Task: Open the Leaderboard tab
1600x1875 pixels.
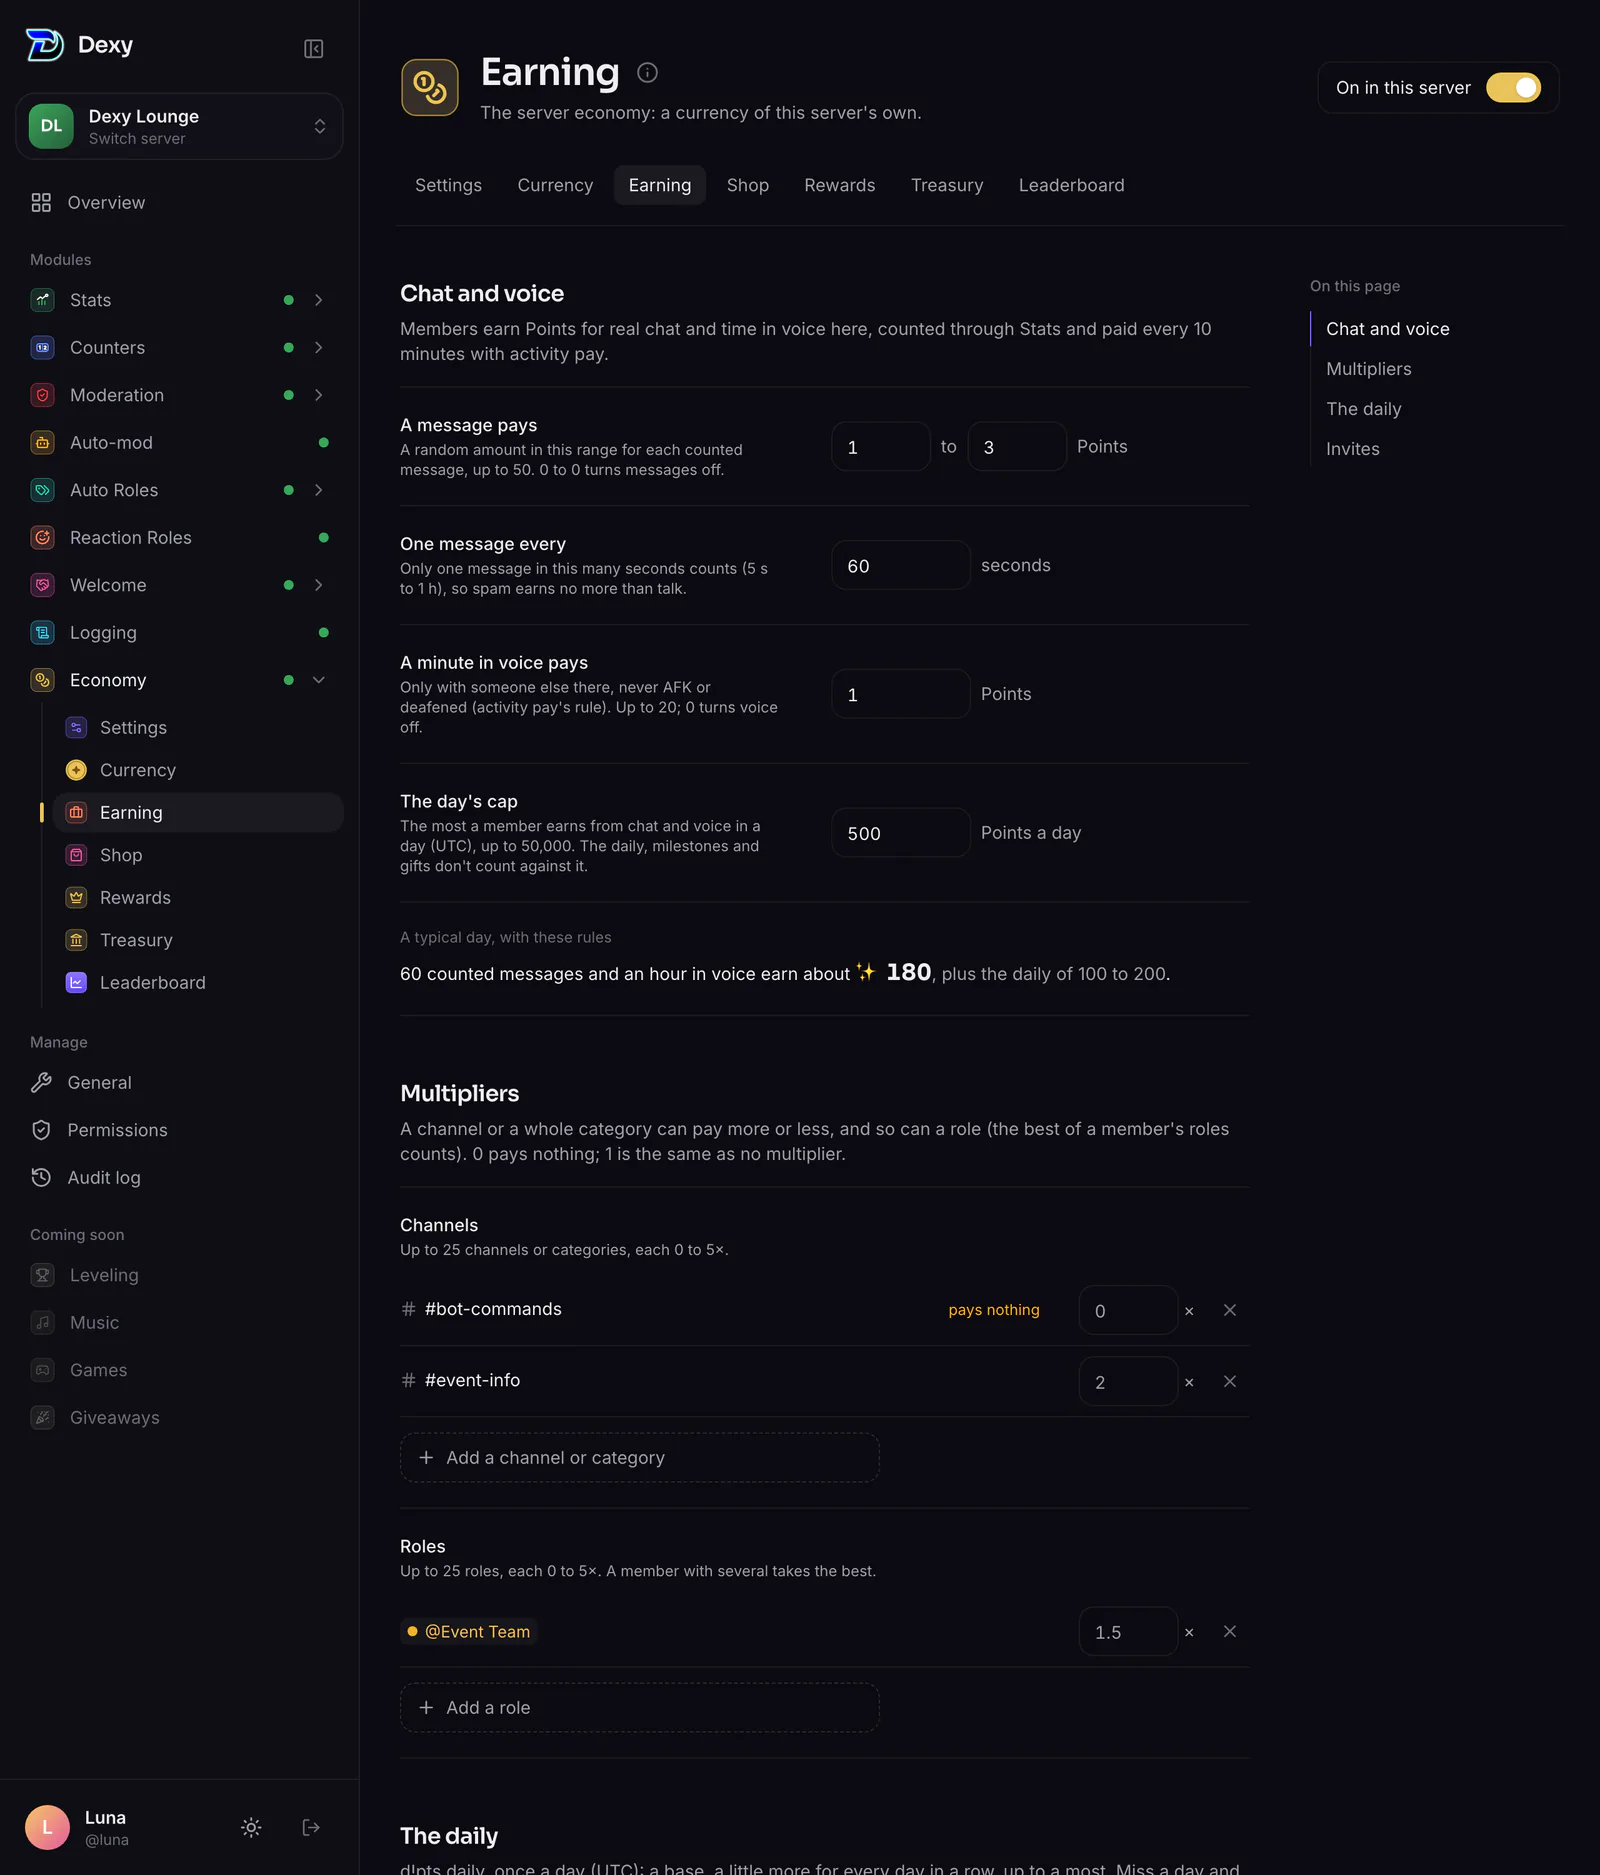Action: click(x=1071, y=185)
